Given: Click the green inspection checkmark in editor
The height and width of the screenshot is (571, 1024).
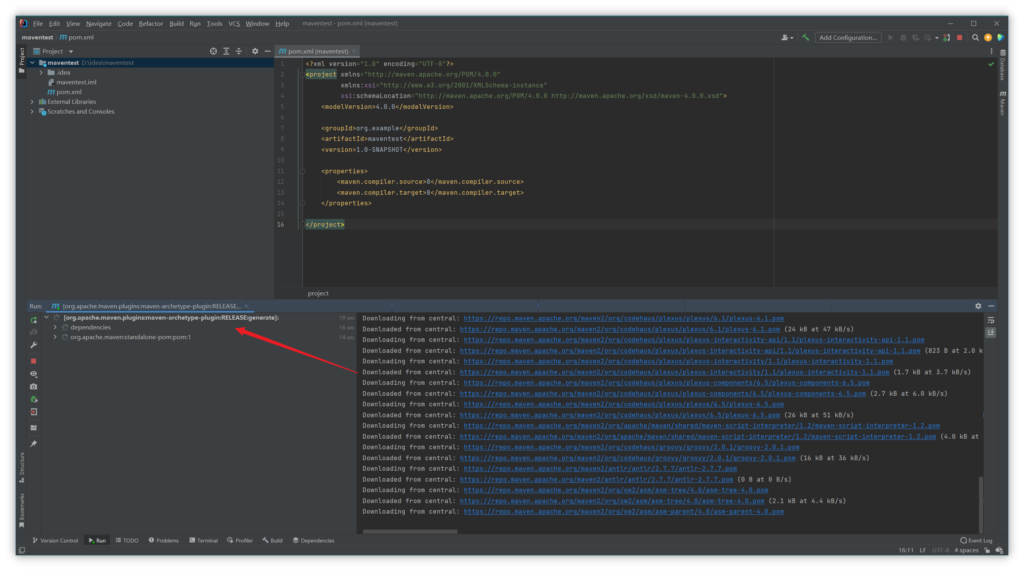Looking at the screenshot, I should [x=991, y=64].
